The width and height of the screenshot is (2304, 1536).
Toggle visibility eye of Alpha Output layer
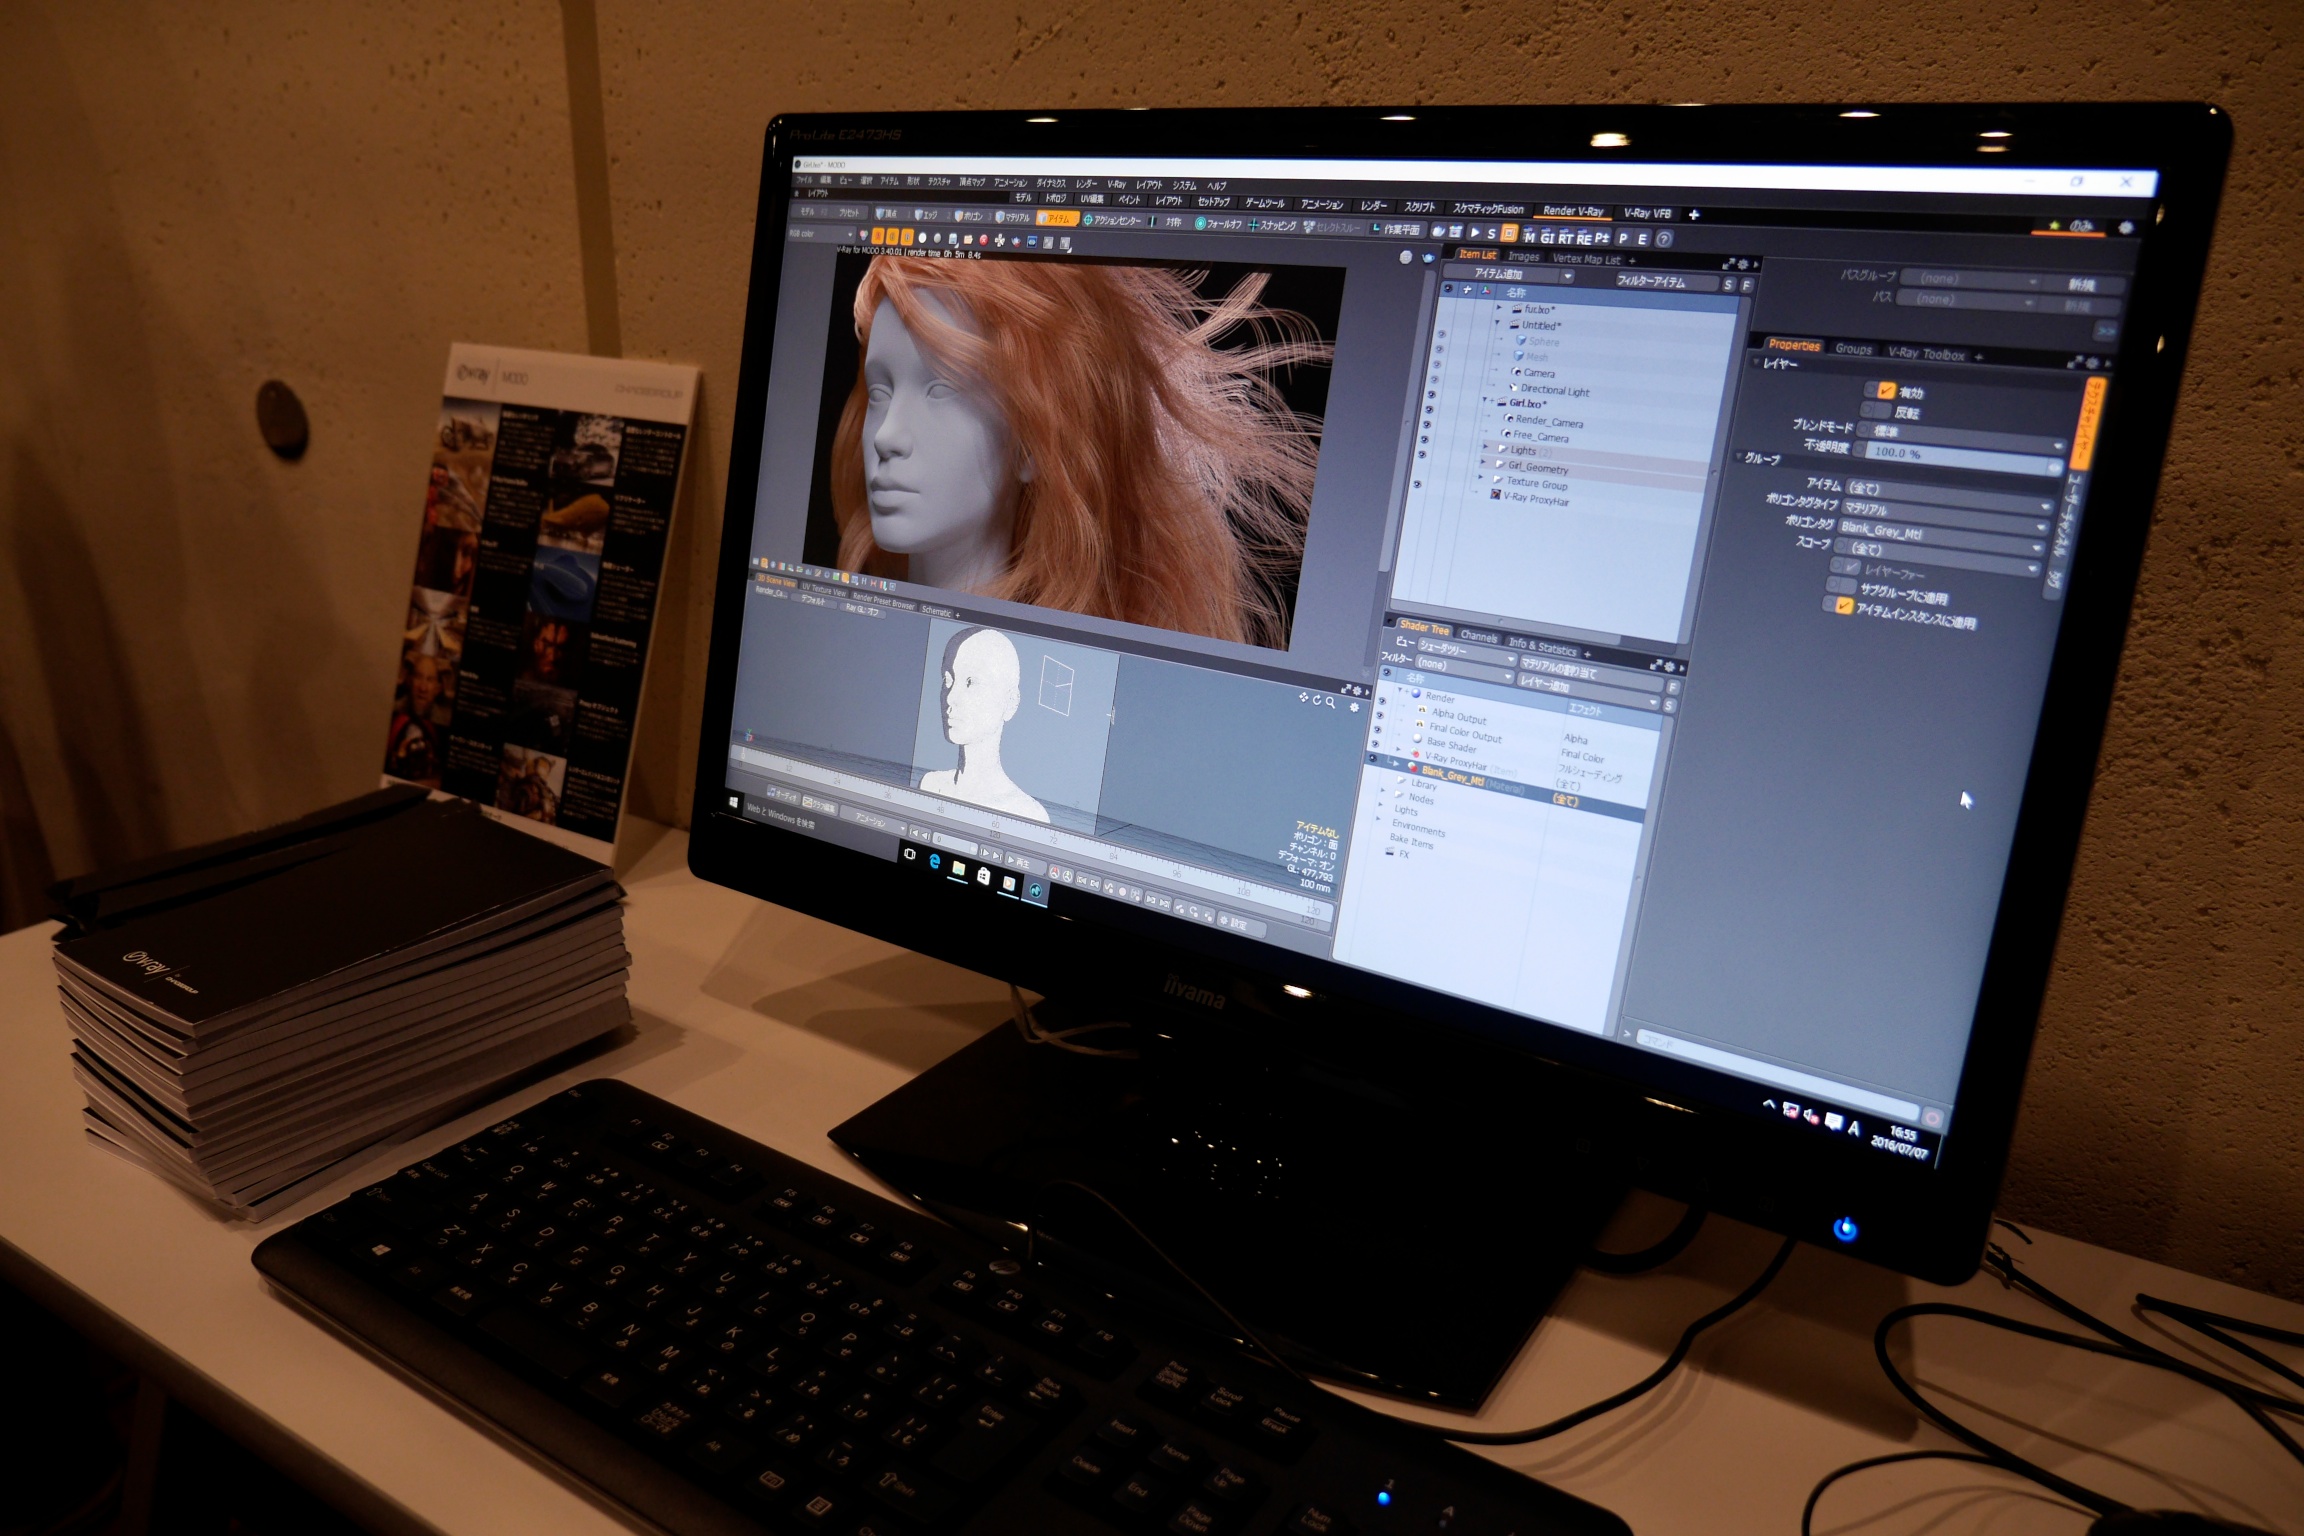tap(1380, 701)
